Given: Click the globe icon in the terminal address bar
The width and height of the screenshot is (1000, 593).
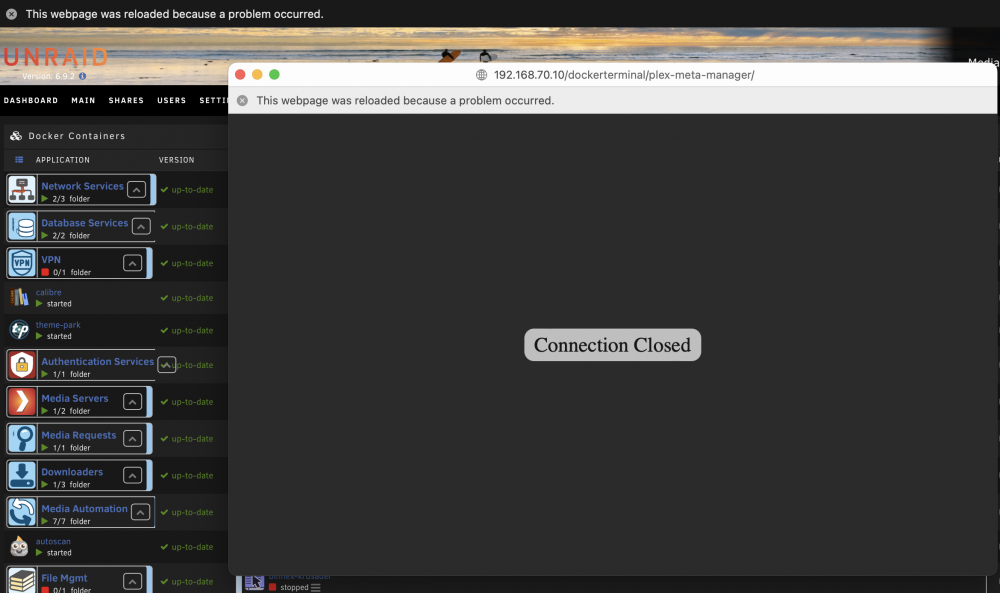Looking at the screenshot, I should pyautogui.click(x=482, y=75).
